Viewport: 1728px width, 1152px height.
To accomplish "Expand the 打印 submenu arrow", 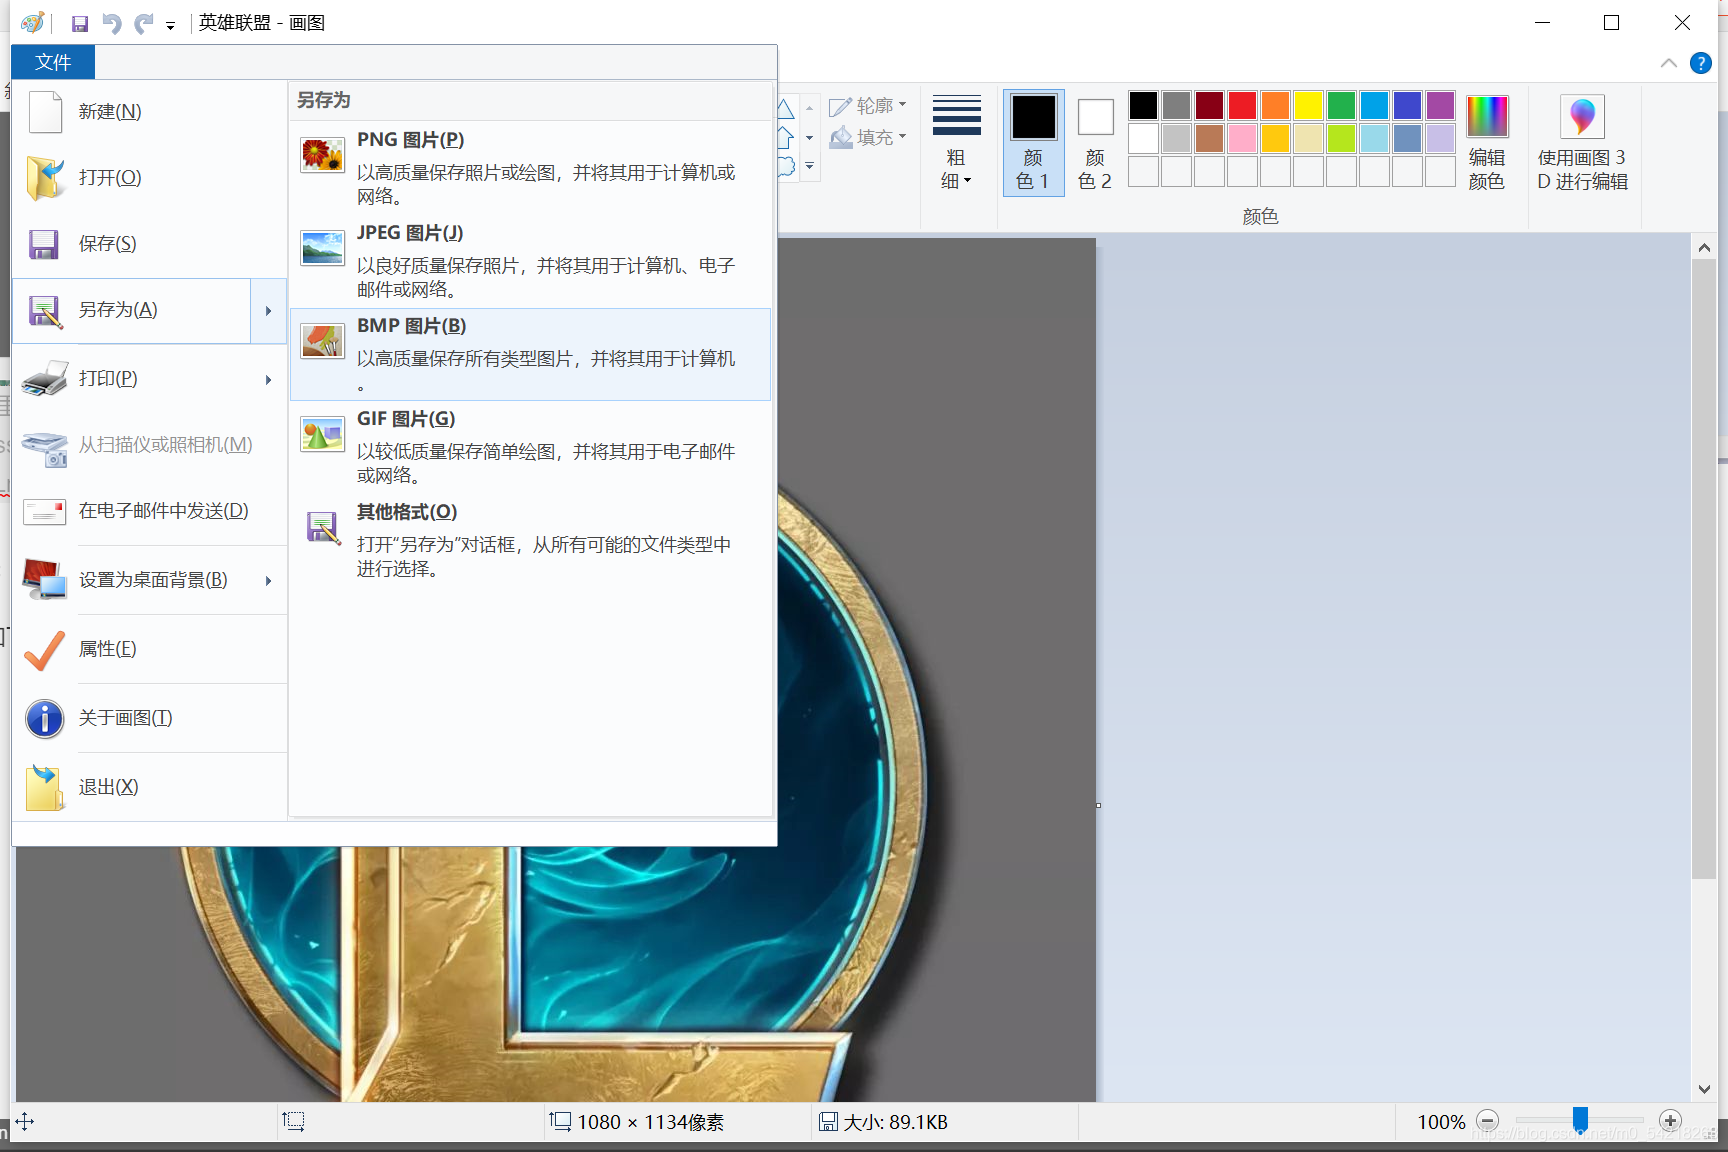I will (x=268, y=379).
